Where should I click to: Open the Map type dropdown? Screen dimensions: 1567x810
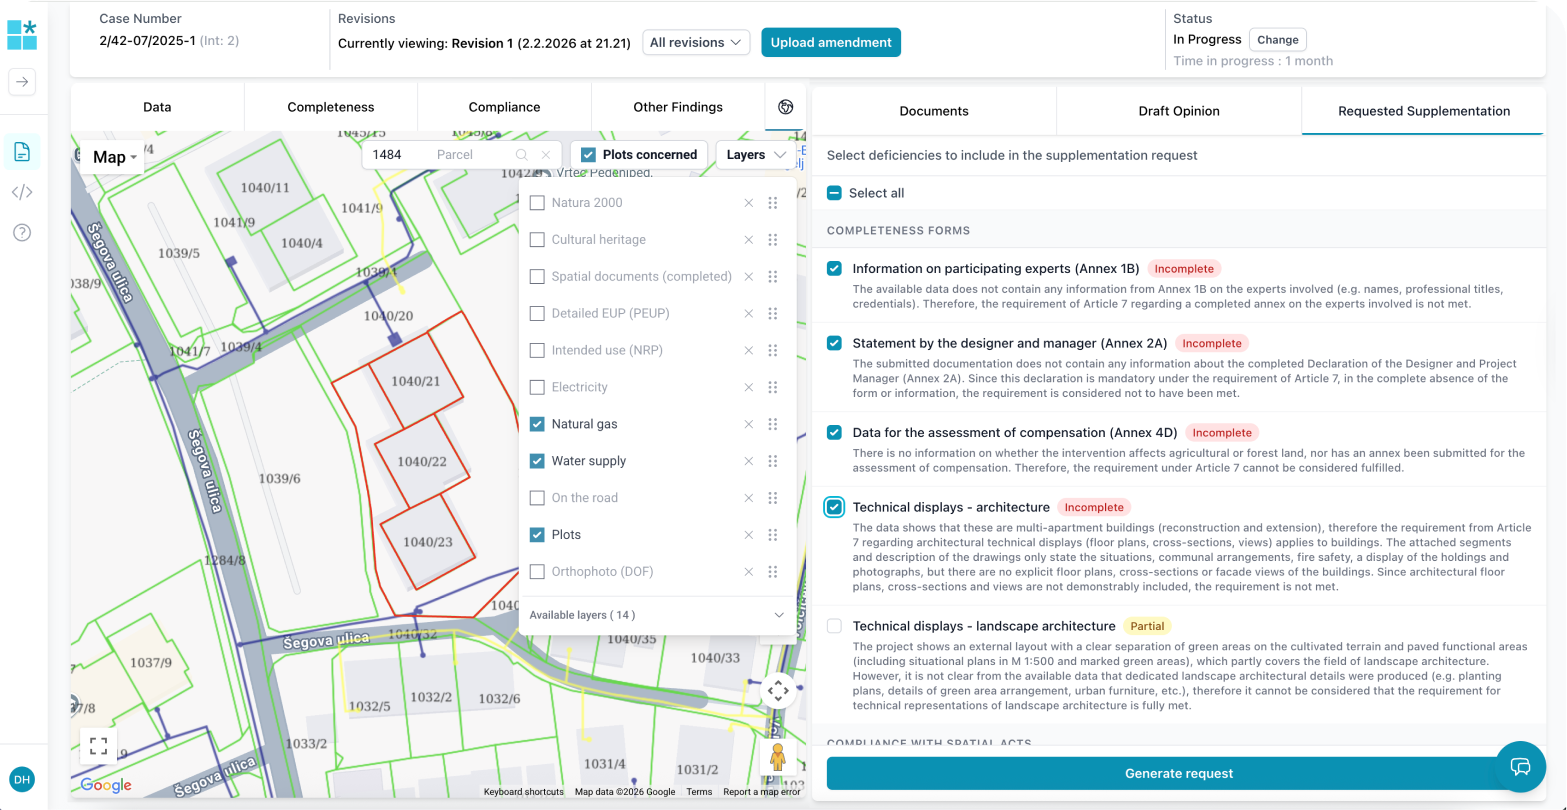tap(114, 157)
